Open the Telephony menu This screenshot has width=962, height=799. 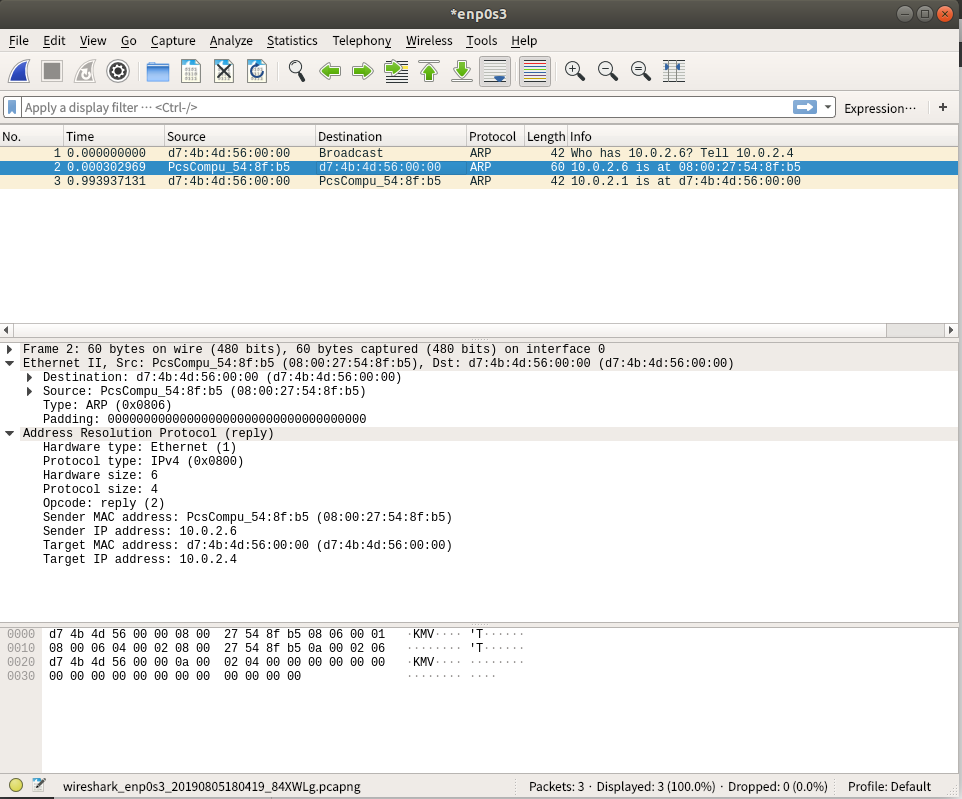coord(361,41)
